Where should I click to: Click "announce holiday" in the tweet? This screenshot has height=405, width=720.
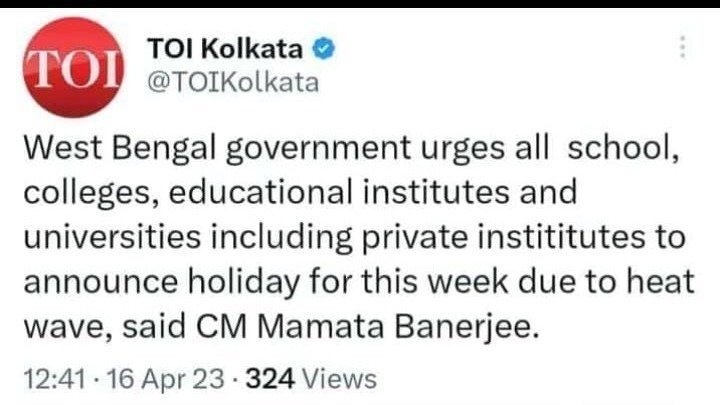[156, 284]
